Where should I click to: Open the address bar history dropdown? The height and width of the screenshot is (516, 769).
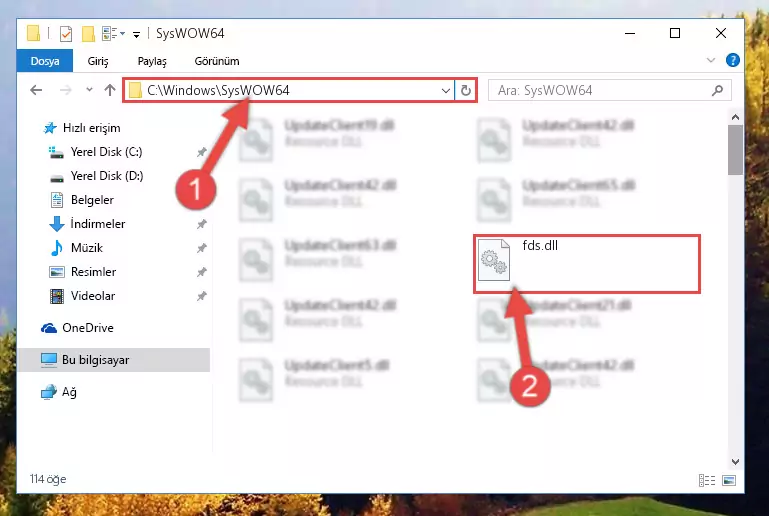click(446, 91)
